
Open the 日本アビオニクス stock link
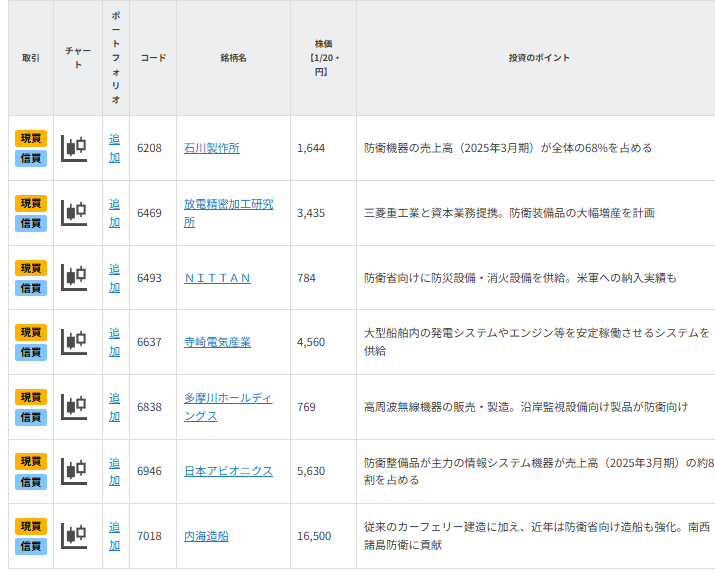click(228, 471)
